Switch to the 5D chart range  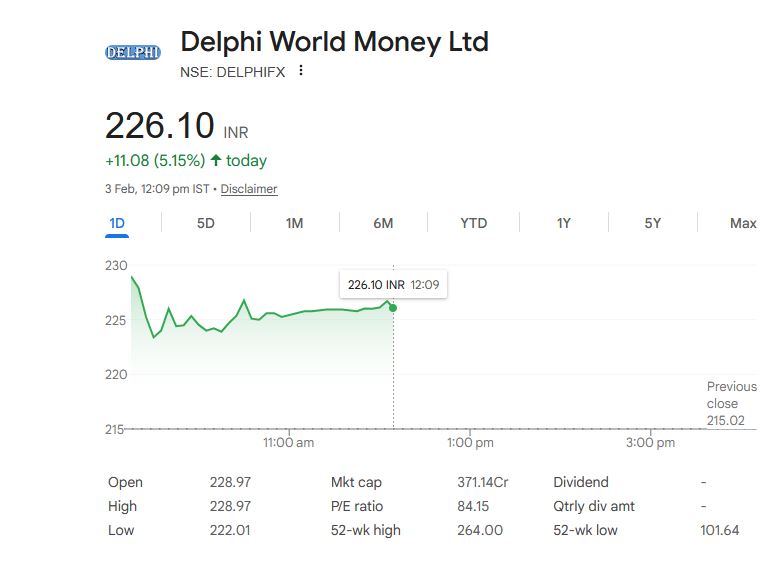pos(205,223)
